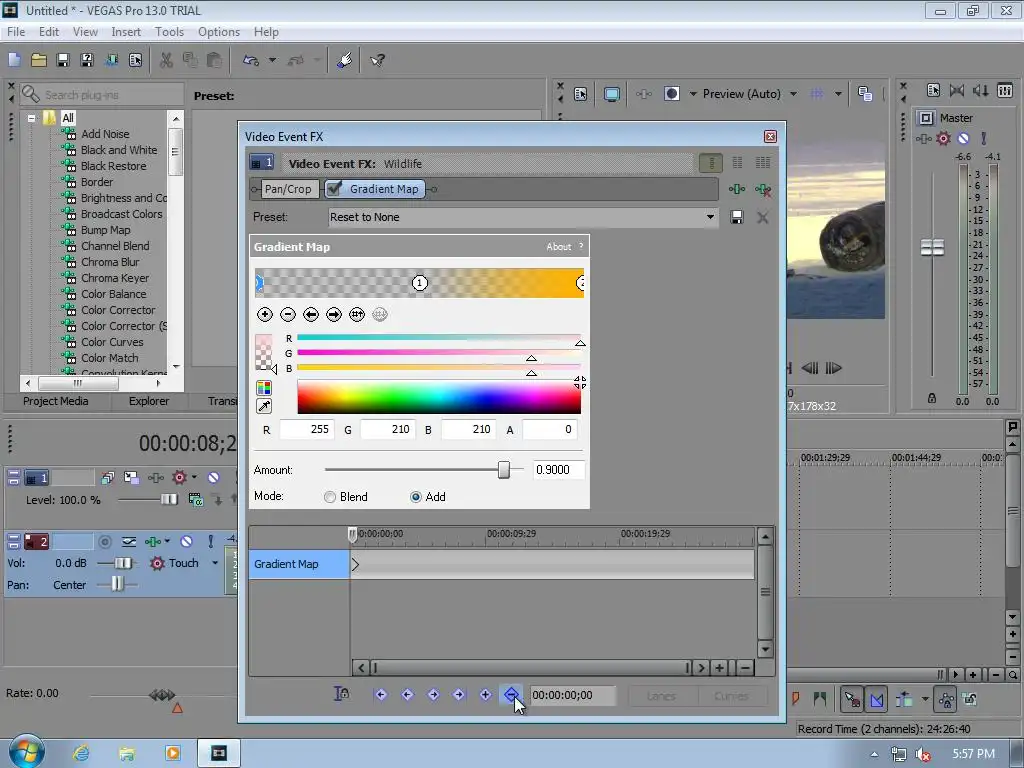Click the R color value field

click(307, 429)
